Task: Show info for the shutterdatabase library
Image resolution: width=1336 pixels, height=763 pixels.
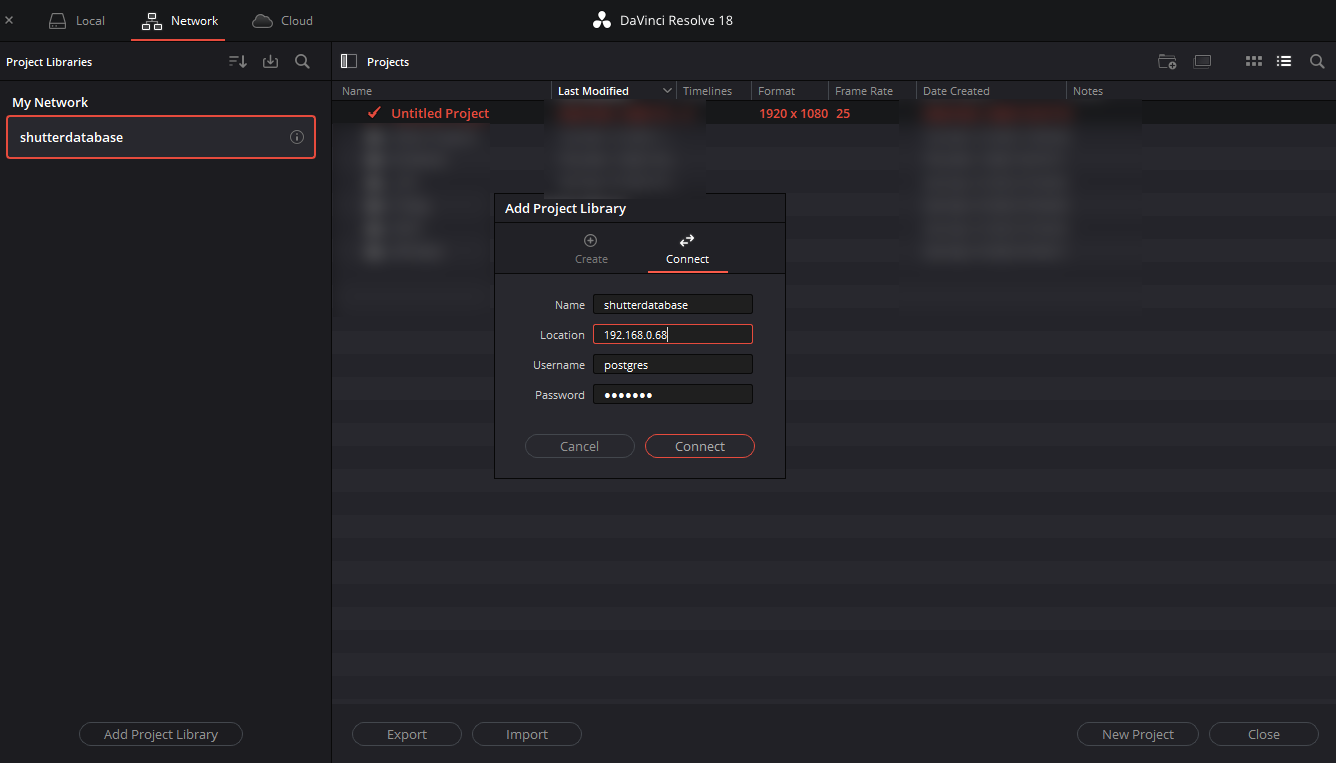Action: pyautogui.click(x=297, y=137)
